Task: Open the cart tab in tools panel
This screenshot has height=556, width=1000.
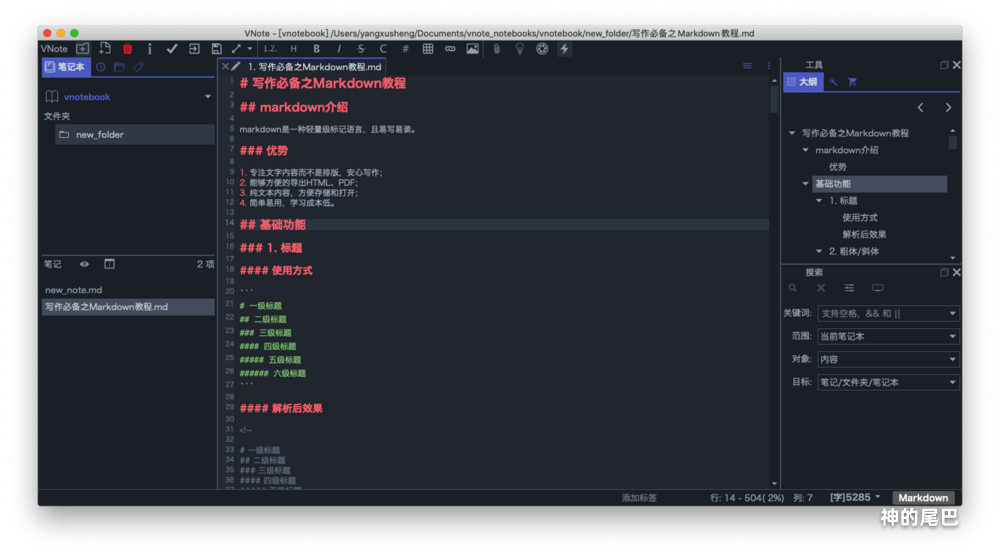Action: pos(852,82)
